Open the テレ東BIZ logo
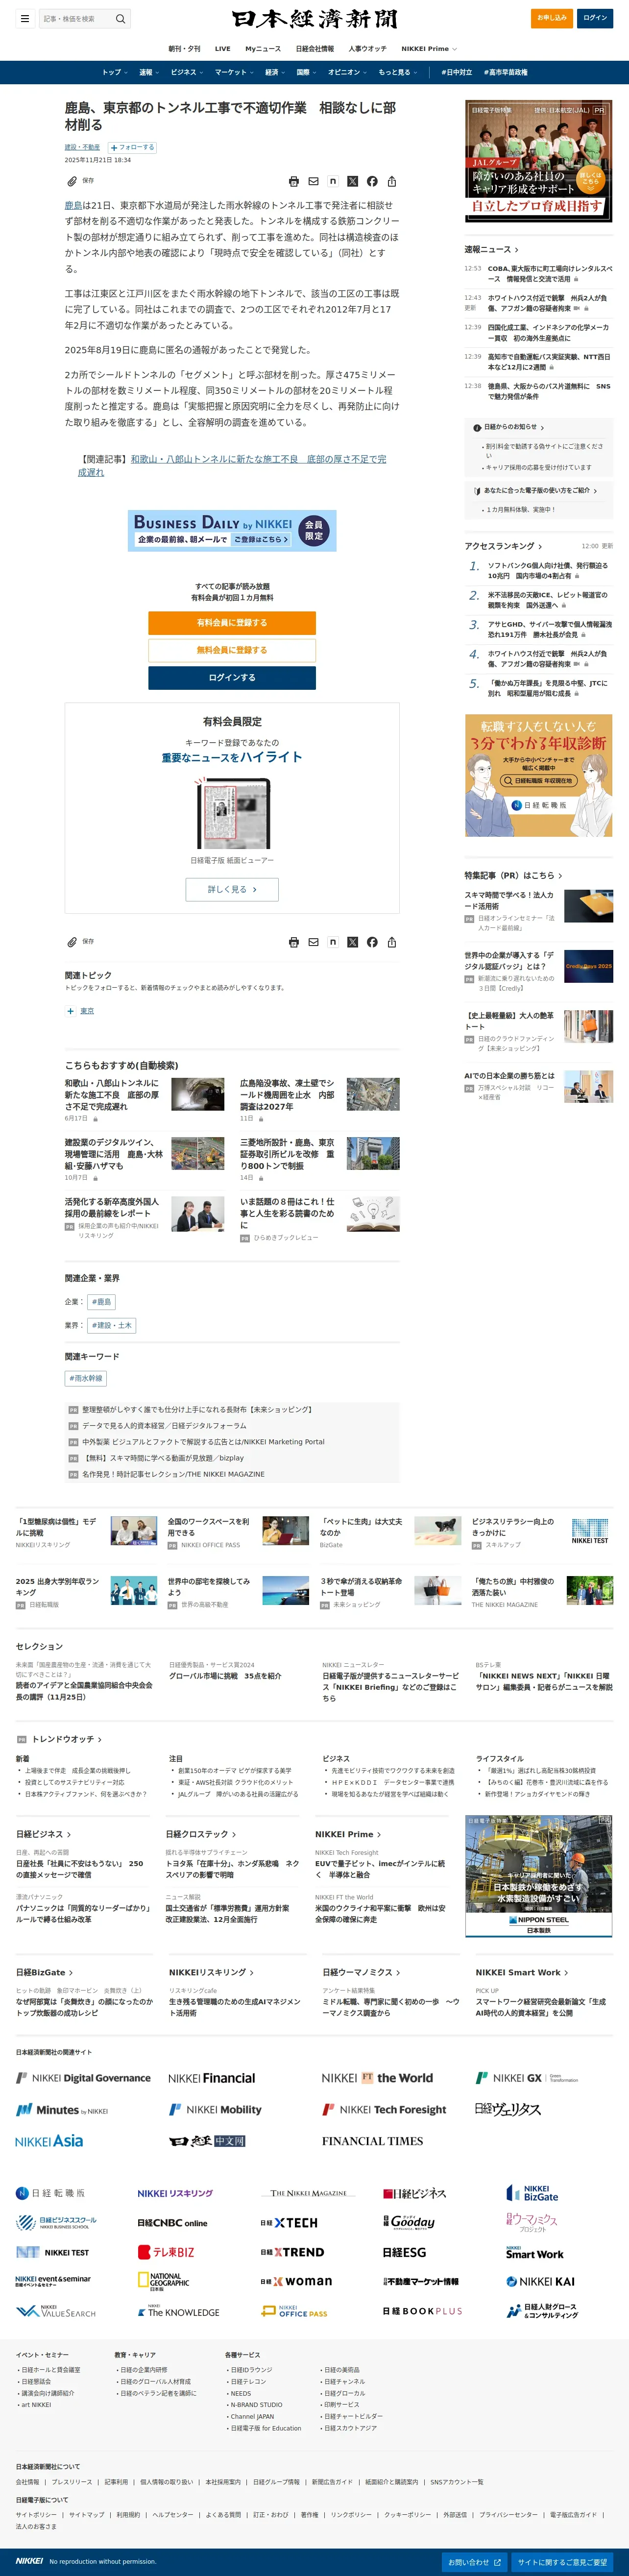The width and height of the screenshot is (629, 2576). [166, 2252]
